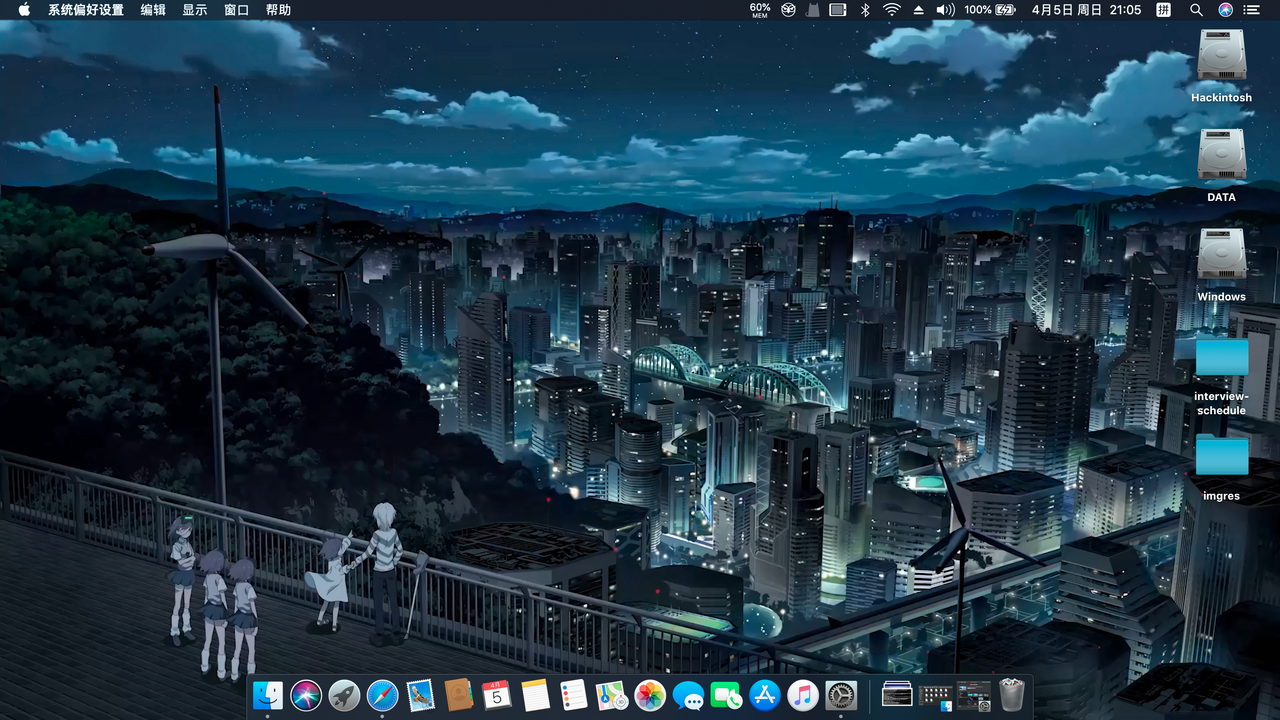The width and height of the screenshot is (1280, 720).
Task: Open Safari browser from the dock
Action: click(x=383, y=695)
